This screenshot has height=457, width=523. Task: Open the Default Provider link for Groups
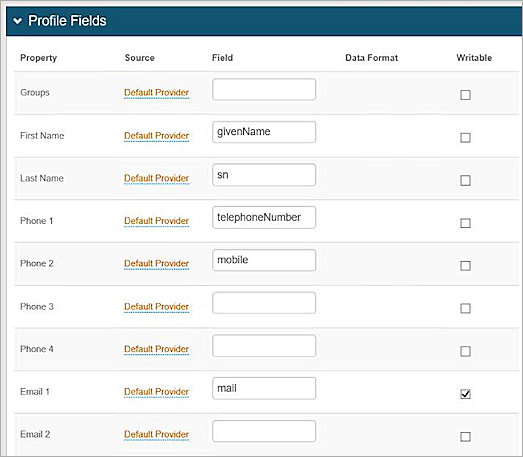coord(156,92)
